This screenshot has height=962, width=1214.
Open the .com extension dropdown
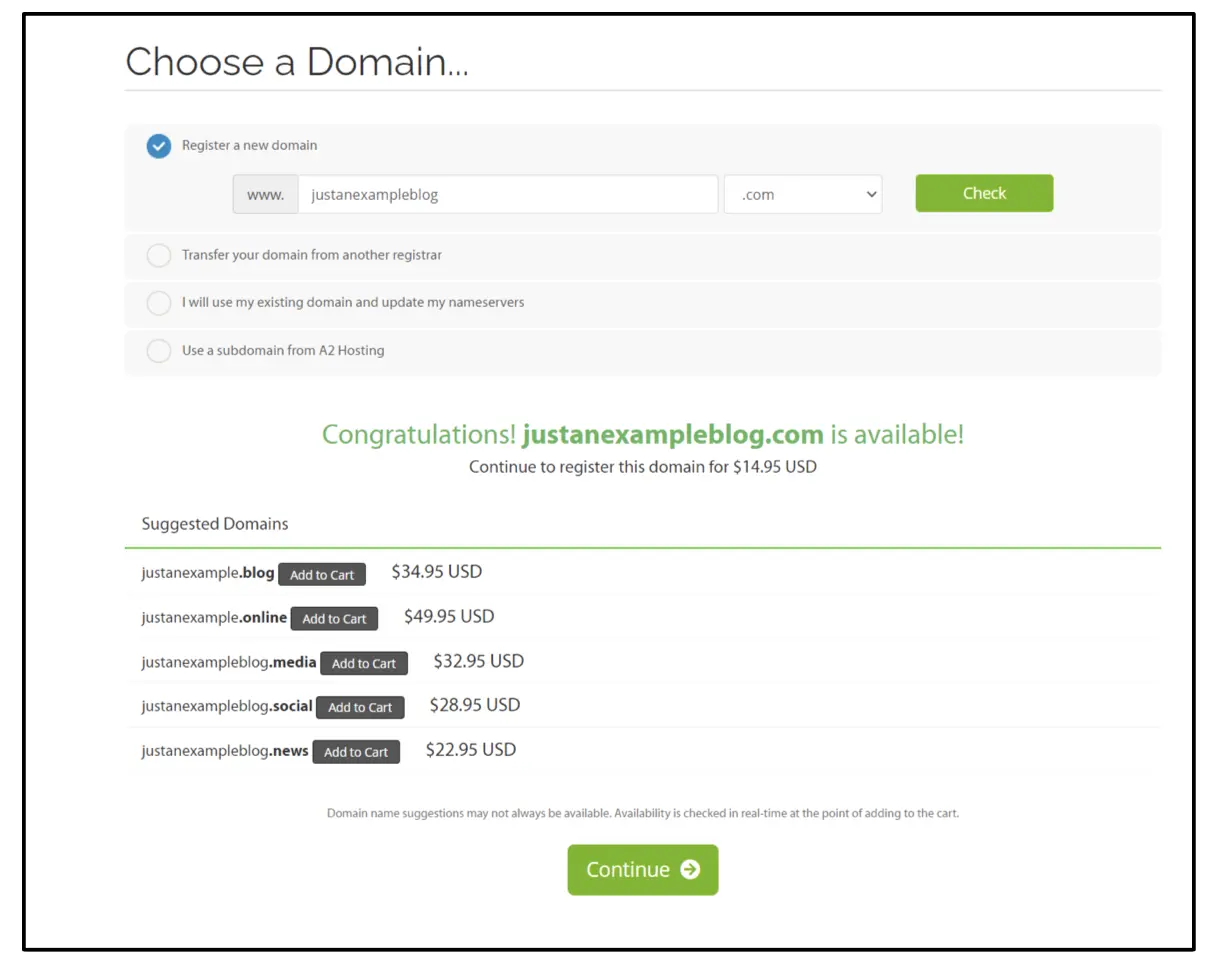tap(803, 194)
